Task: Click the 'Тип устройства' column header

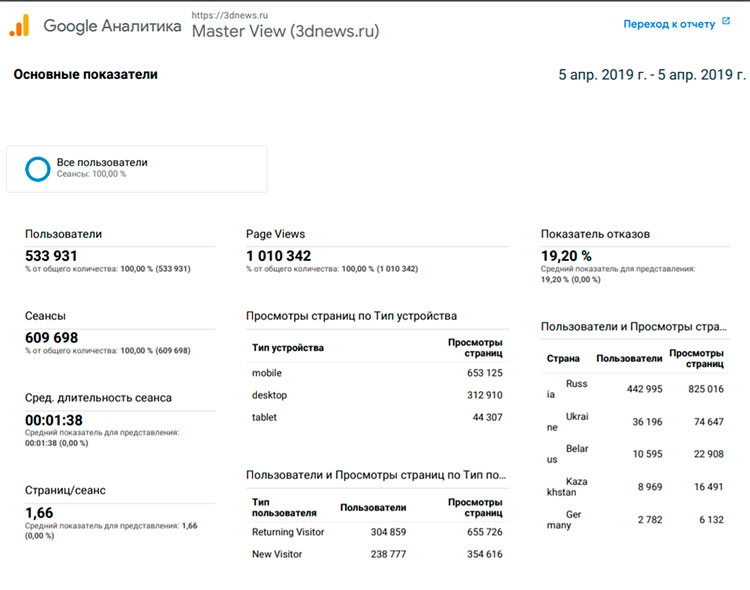Action: pyautogui.click(x=288, y=348)
